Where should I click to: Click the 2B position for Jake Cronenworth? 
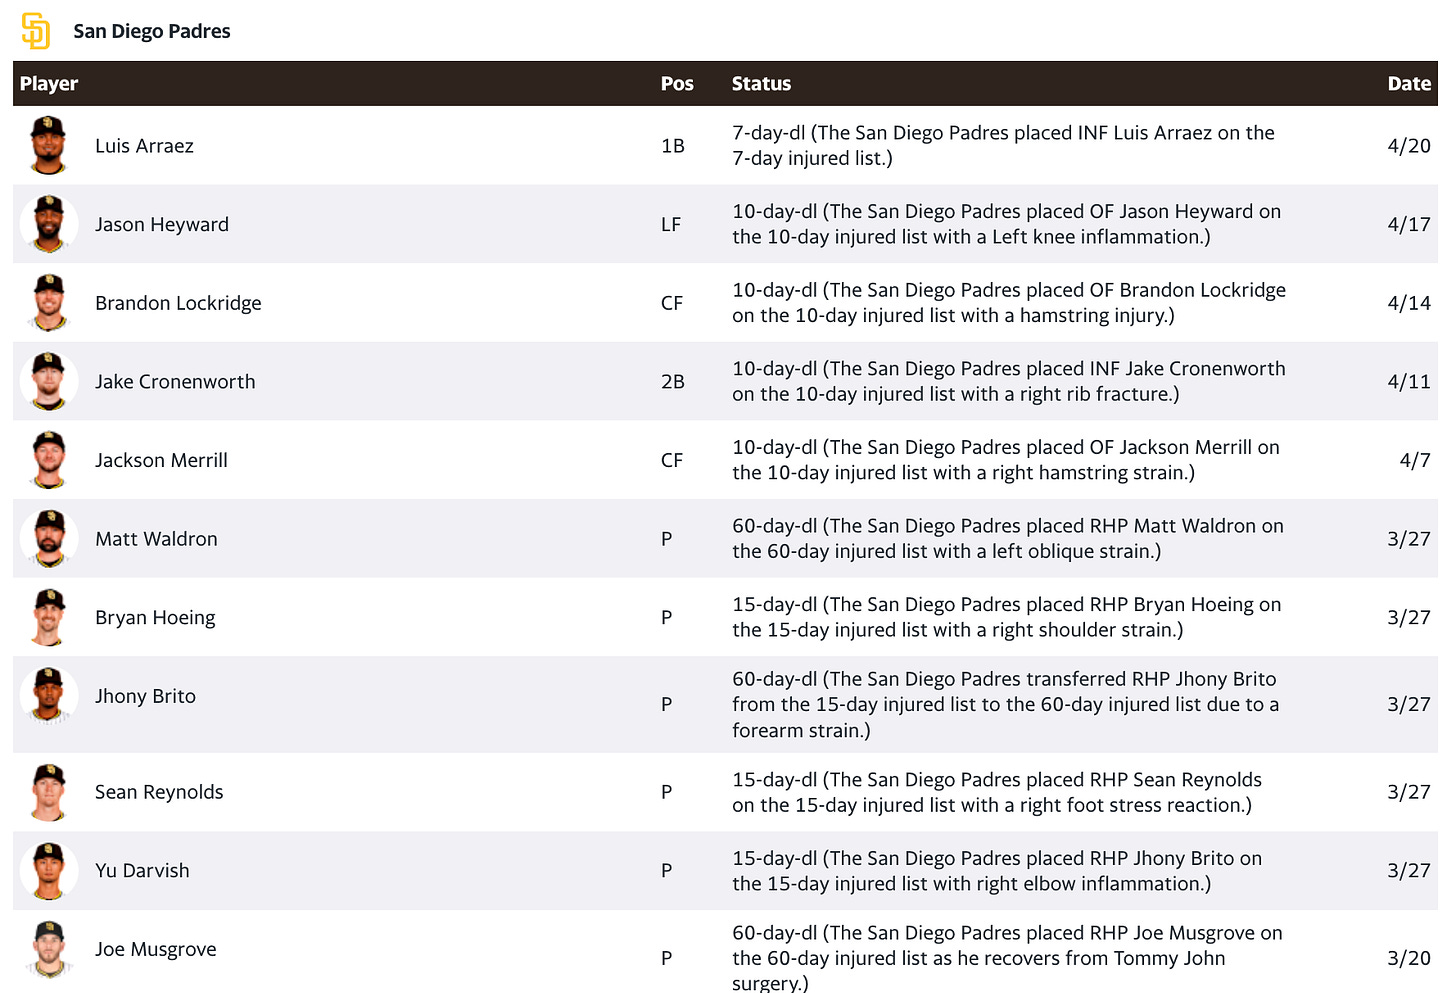pos(673,382)
